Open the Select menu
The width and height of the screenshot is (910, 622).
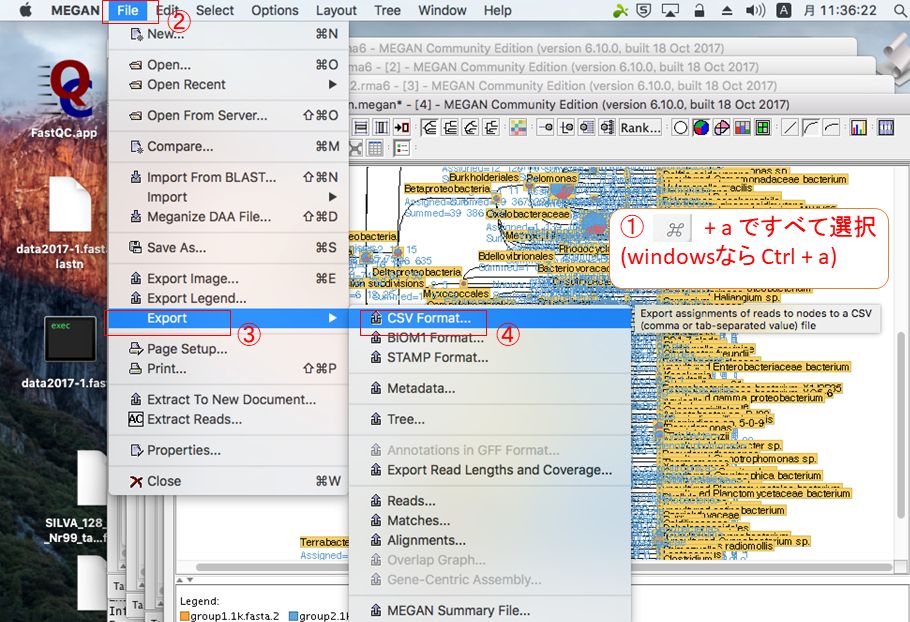click(x=215, y=10)
